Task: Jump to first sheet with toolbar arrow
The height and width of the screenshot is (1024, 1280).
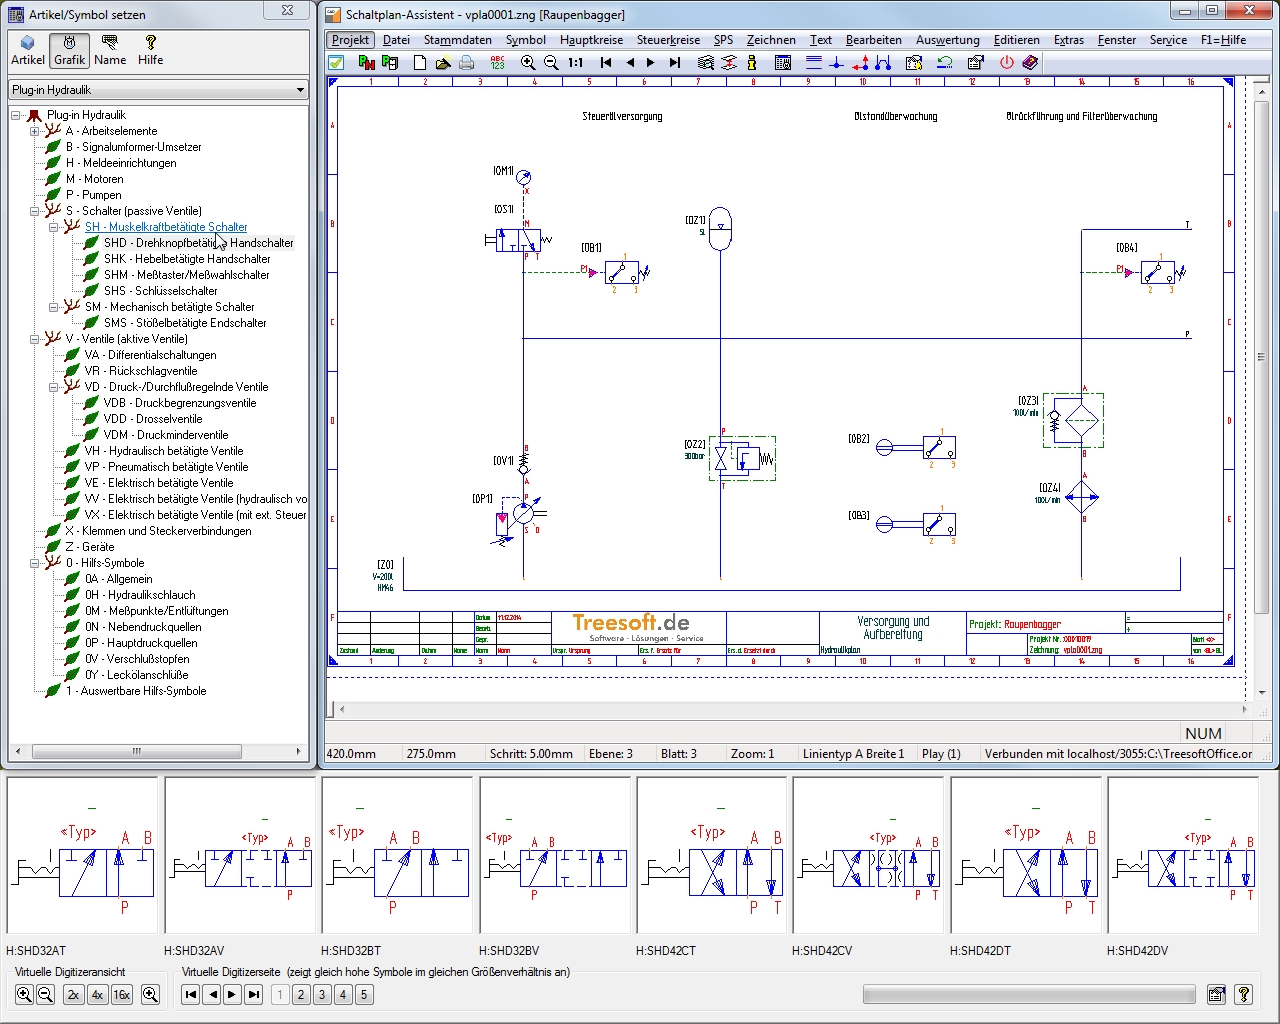Action: (606, 63)
